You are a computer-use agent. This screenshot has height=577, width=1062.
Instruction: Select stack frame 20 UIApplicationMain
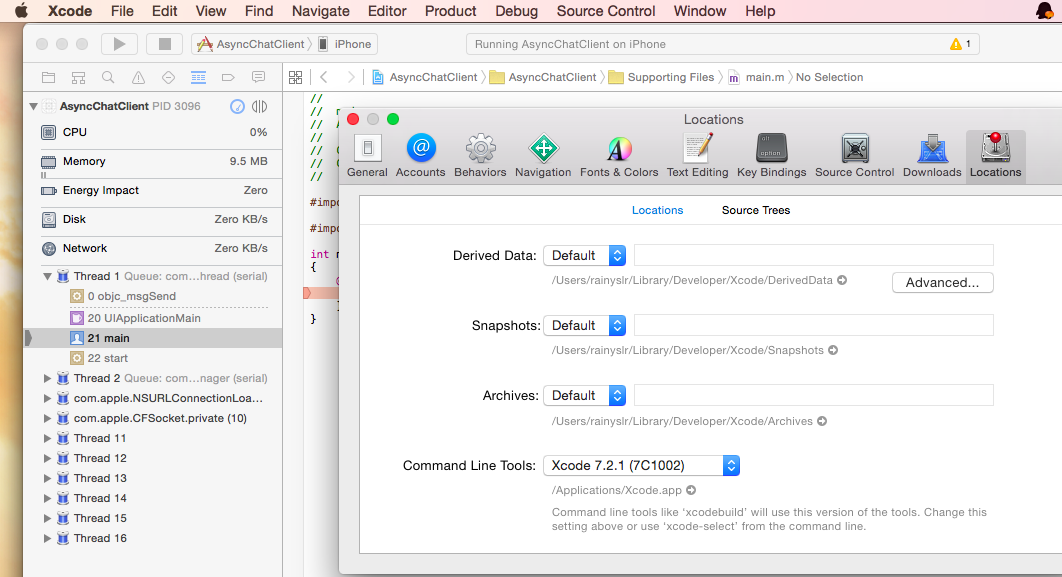point(154,318)
